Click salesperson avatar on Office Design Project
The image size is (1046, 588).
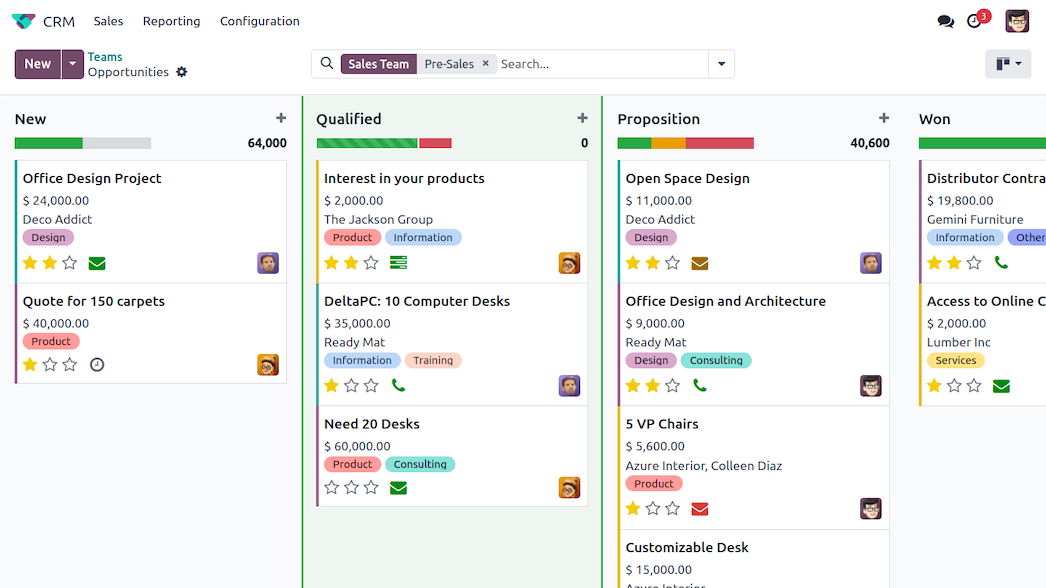click(x=268, y=263)
